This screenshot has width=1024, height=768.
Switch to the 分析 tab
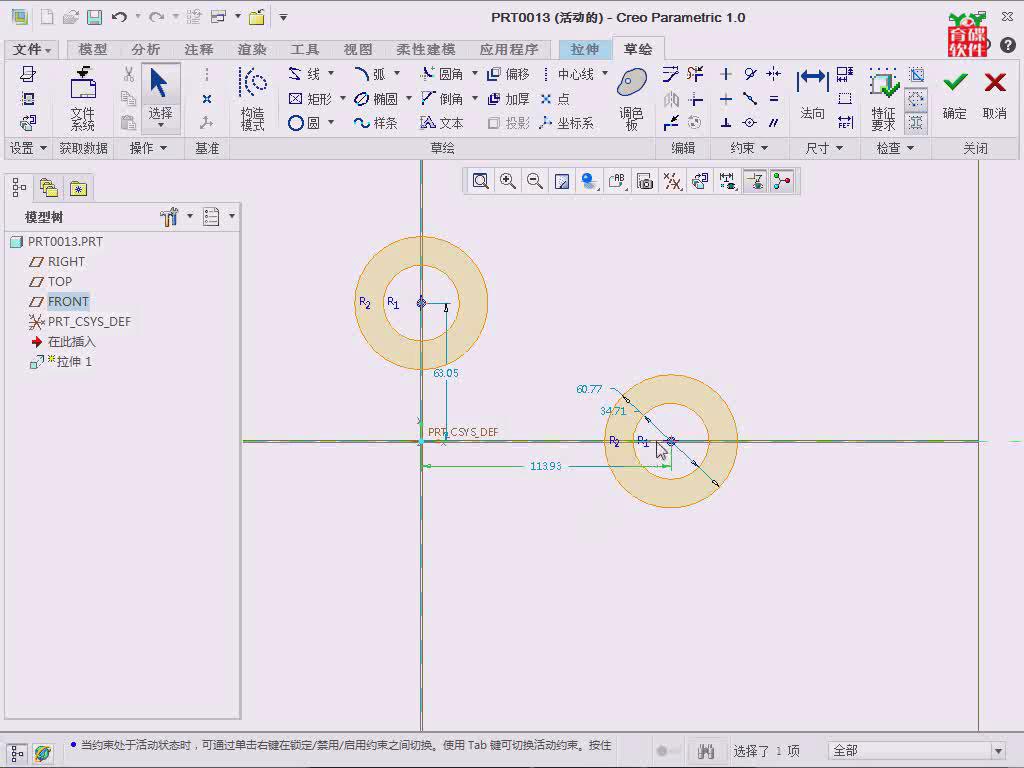pos(146,49)
